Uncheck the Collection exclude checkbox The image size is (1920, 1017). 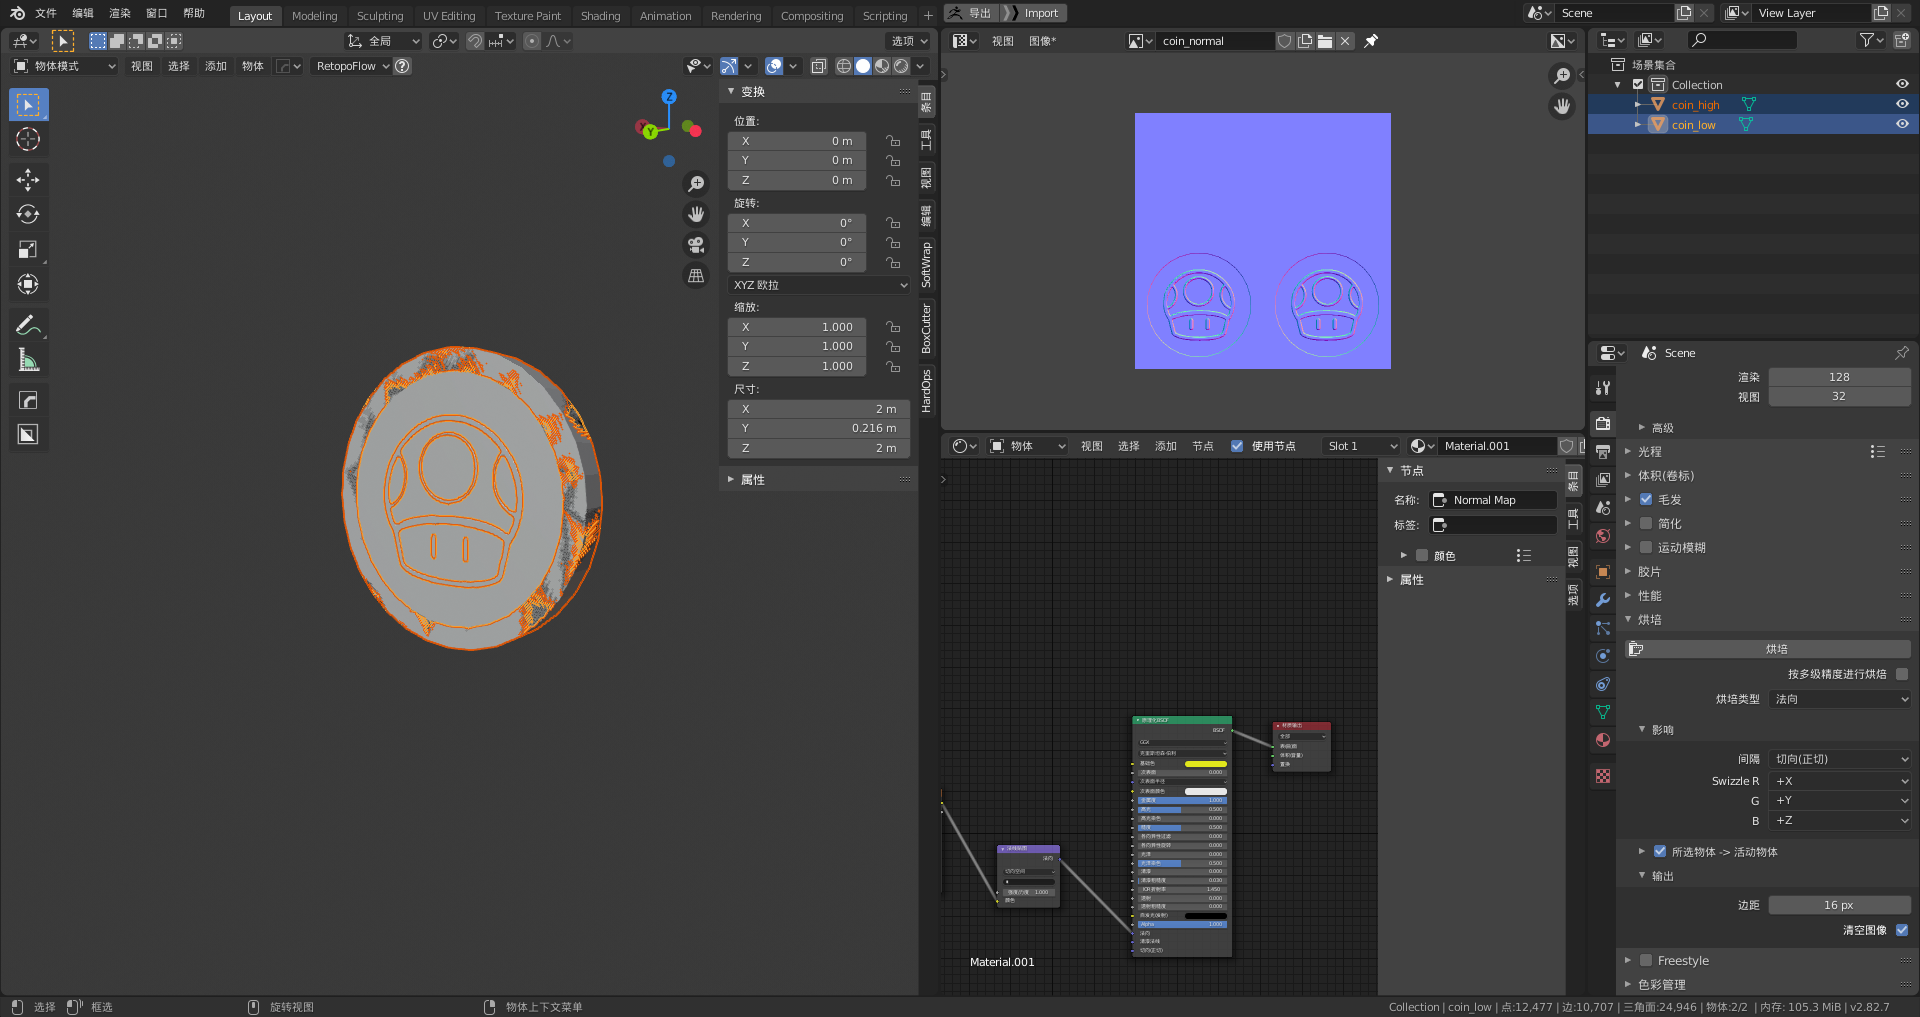(x=1638, y=85)
